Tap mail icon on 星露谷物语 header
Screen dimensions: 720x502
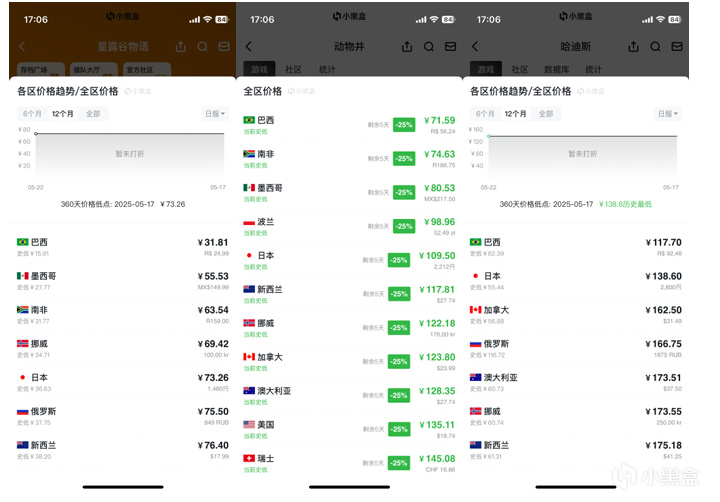pos(224,46)
